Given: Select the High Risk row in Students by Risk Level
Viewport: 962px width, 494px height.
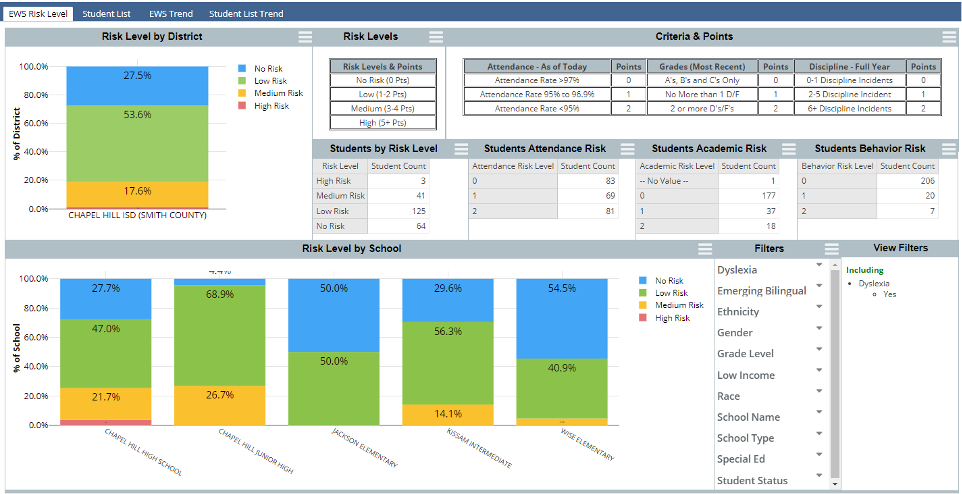Looking at the screenshot, I should pyautogui.click(x=371, y=181).
